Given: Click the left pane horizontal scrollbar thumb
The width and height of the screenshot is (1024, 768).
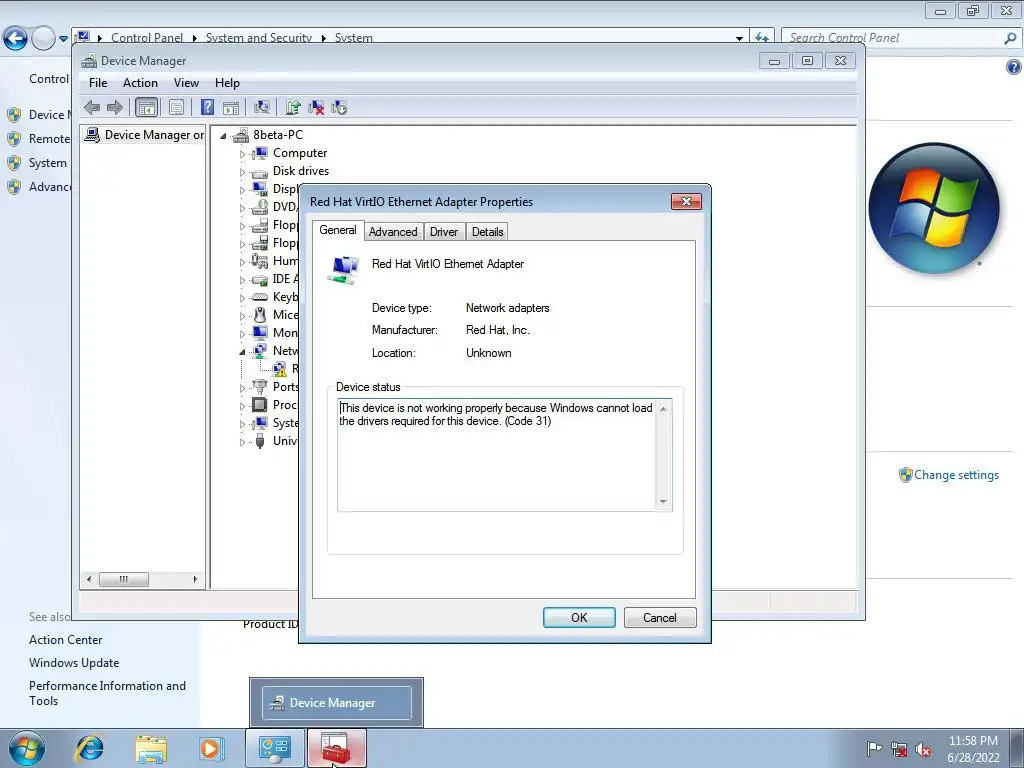Looking at the screenshot, I should click(x=123, y=579).
